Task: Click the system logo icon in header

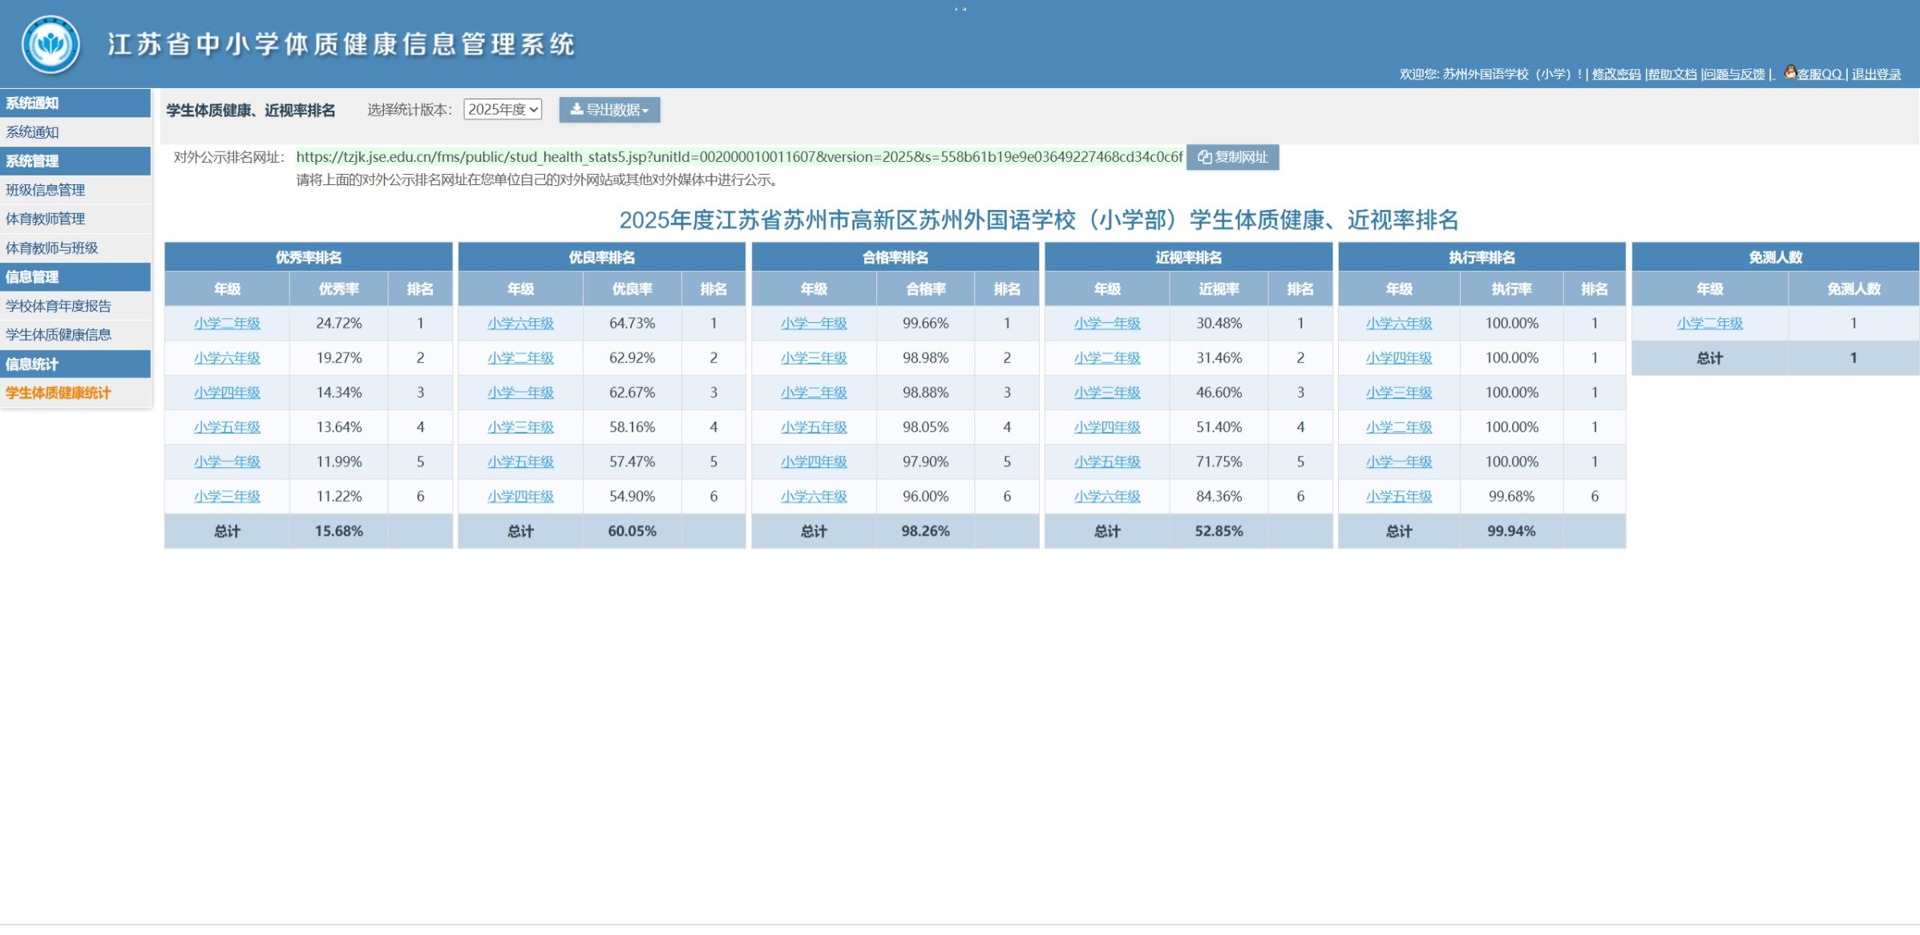Action: 51,44
